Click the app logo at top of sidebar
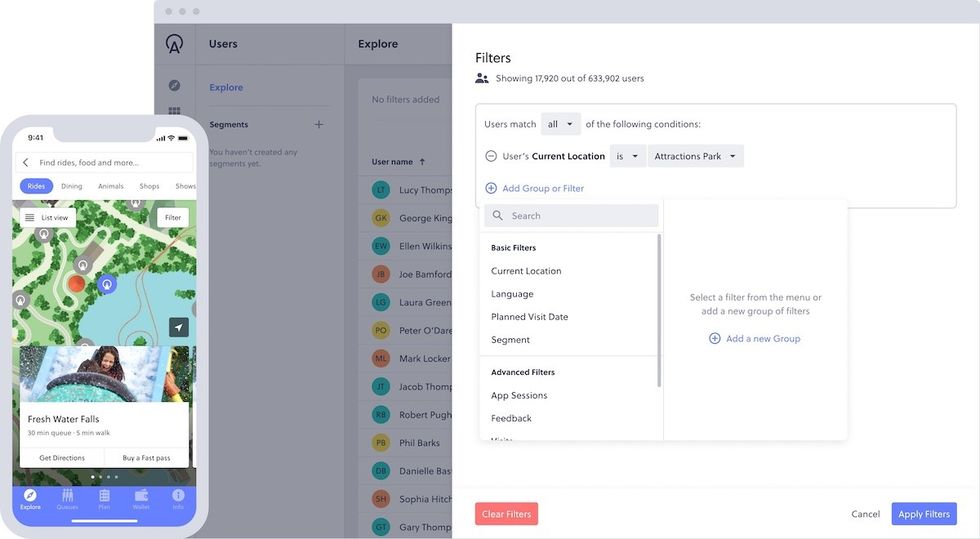Screen dimensions: 980x539 (175, 44)
